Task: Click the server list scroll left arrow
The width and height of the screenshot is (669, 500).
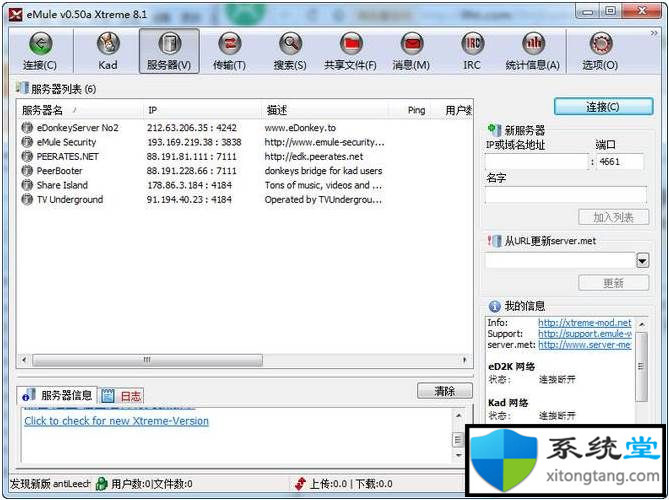Action: (x=24, y=360)
